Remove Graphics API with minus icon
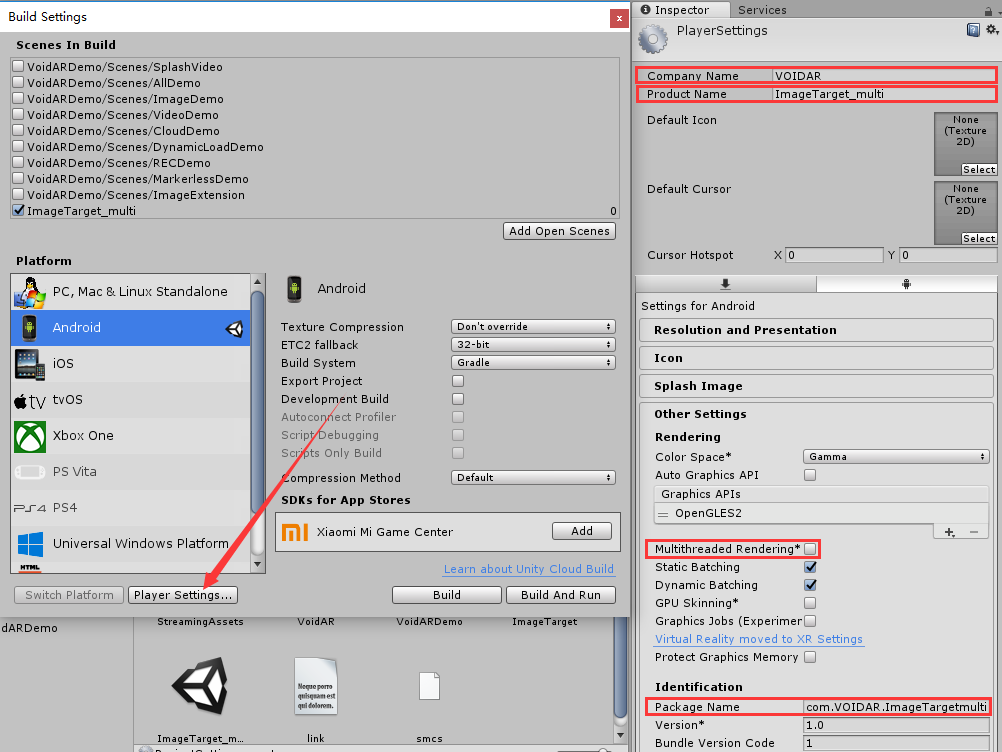This screenshot has height=752, width=1002. click(974, 532)
